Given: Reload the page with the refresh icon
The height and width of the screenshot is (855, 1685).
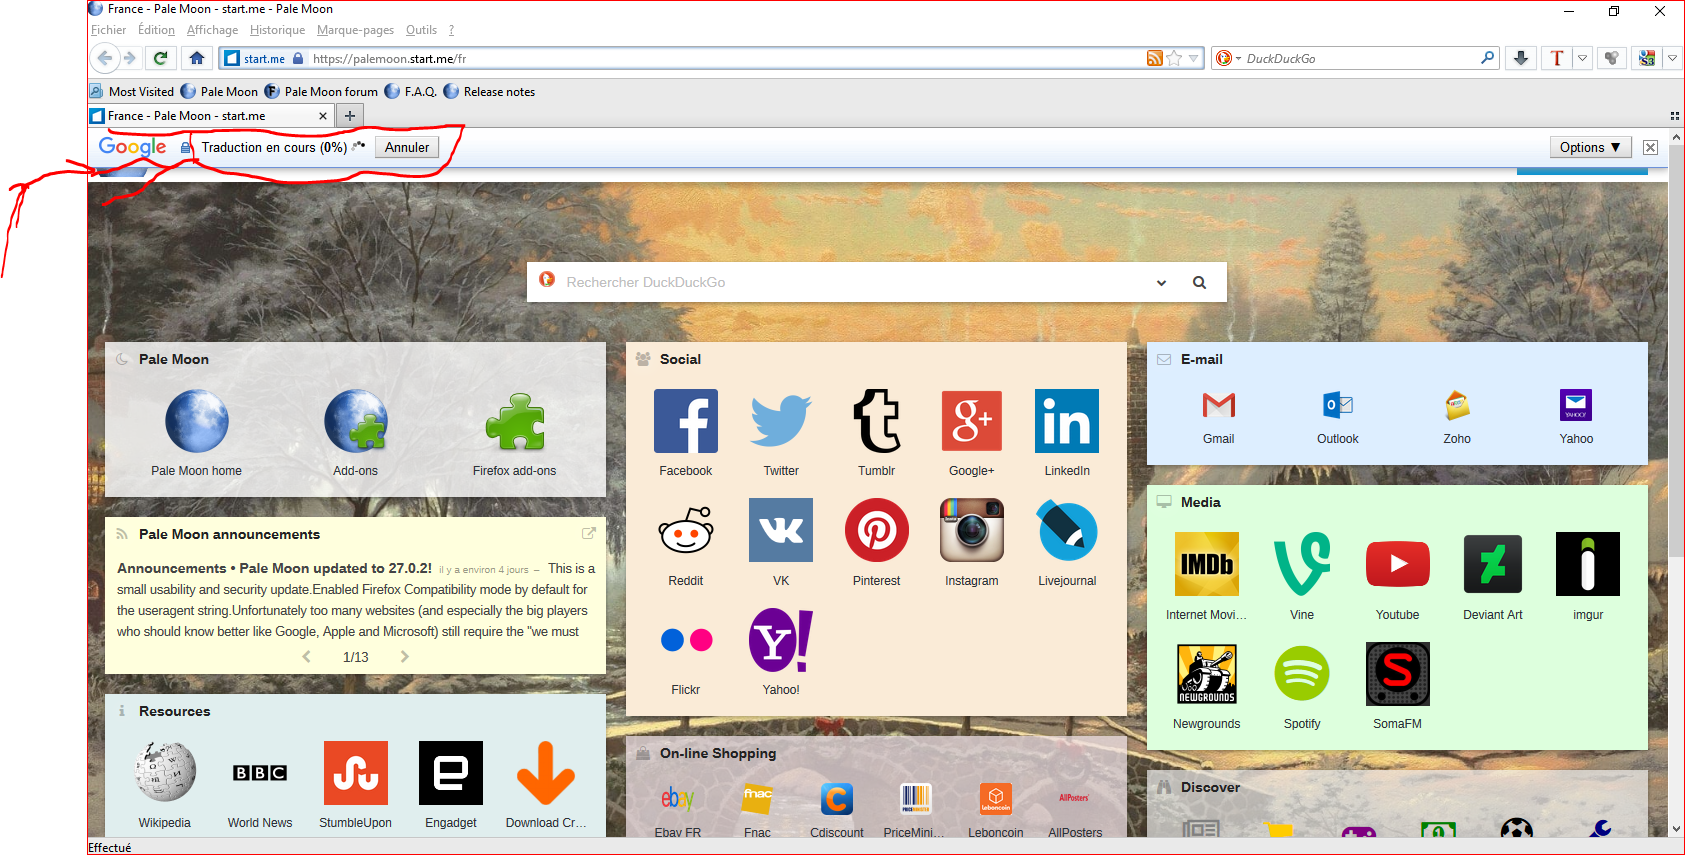Looking at the screenshot, I should click(x=160, y=58).
